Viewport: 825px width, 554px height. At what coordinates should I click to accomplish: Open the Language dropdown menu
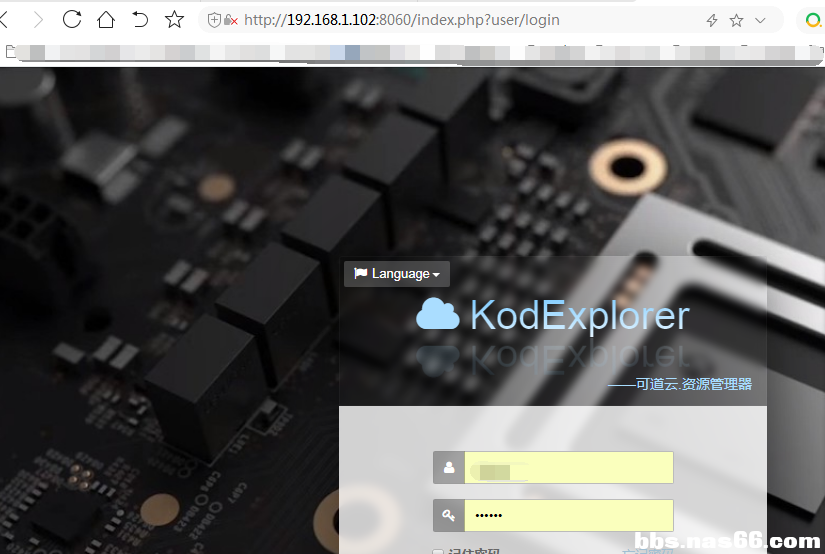[397, 274]
